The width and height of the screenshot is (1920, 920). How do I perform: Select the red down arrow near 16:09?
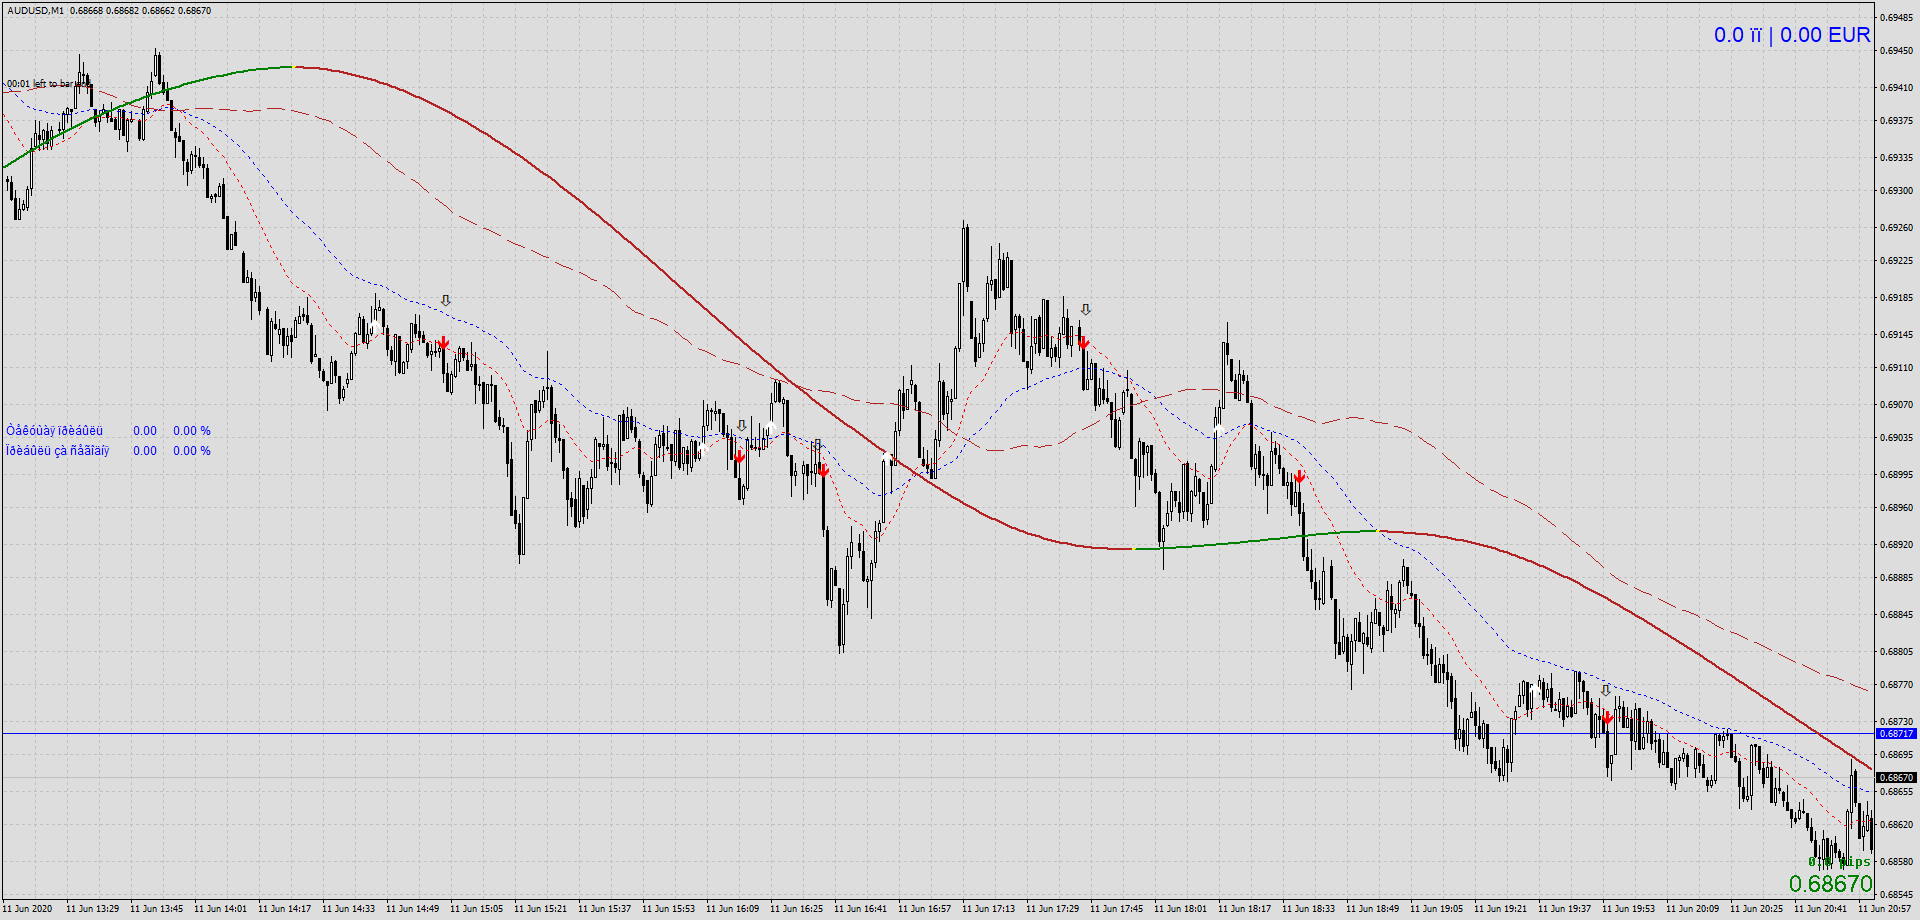coord(739,456)
